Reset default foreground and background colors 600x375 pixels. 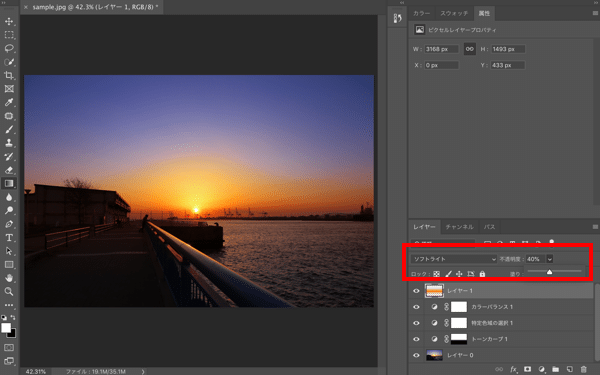click(4, 318)
